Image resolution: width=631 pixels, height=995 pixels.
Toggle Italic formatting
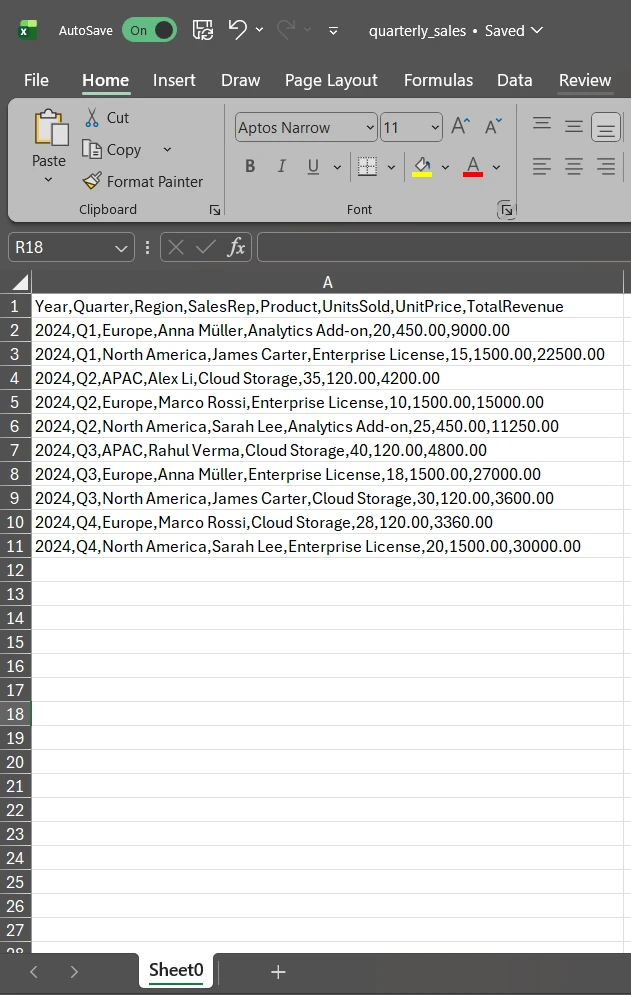click(x=281, y=167)
